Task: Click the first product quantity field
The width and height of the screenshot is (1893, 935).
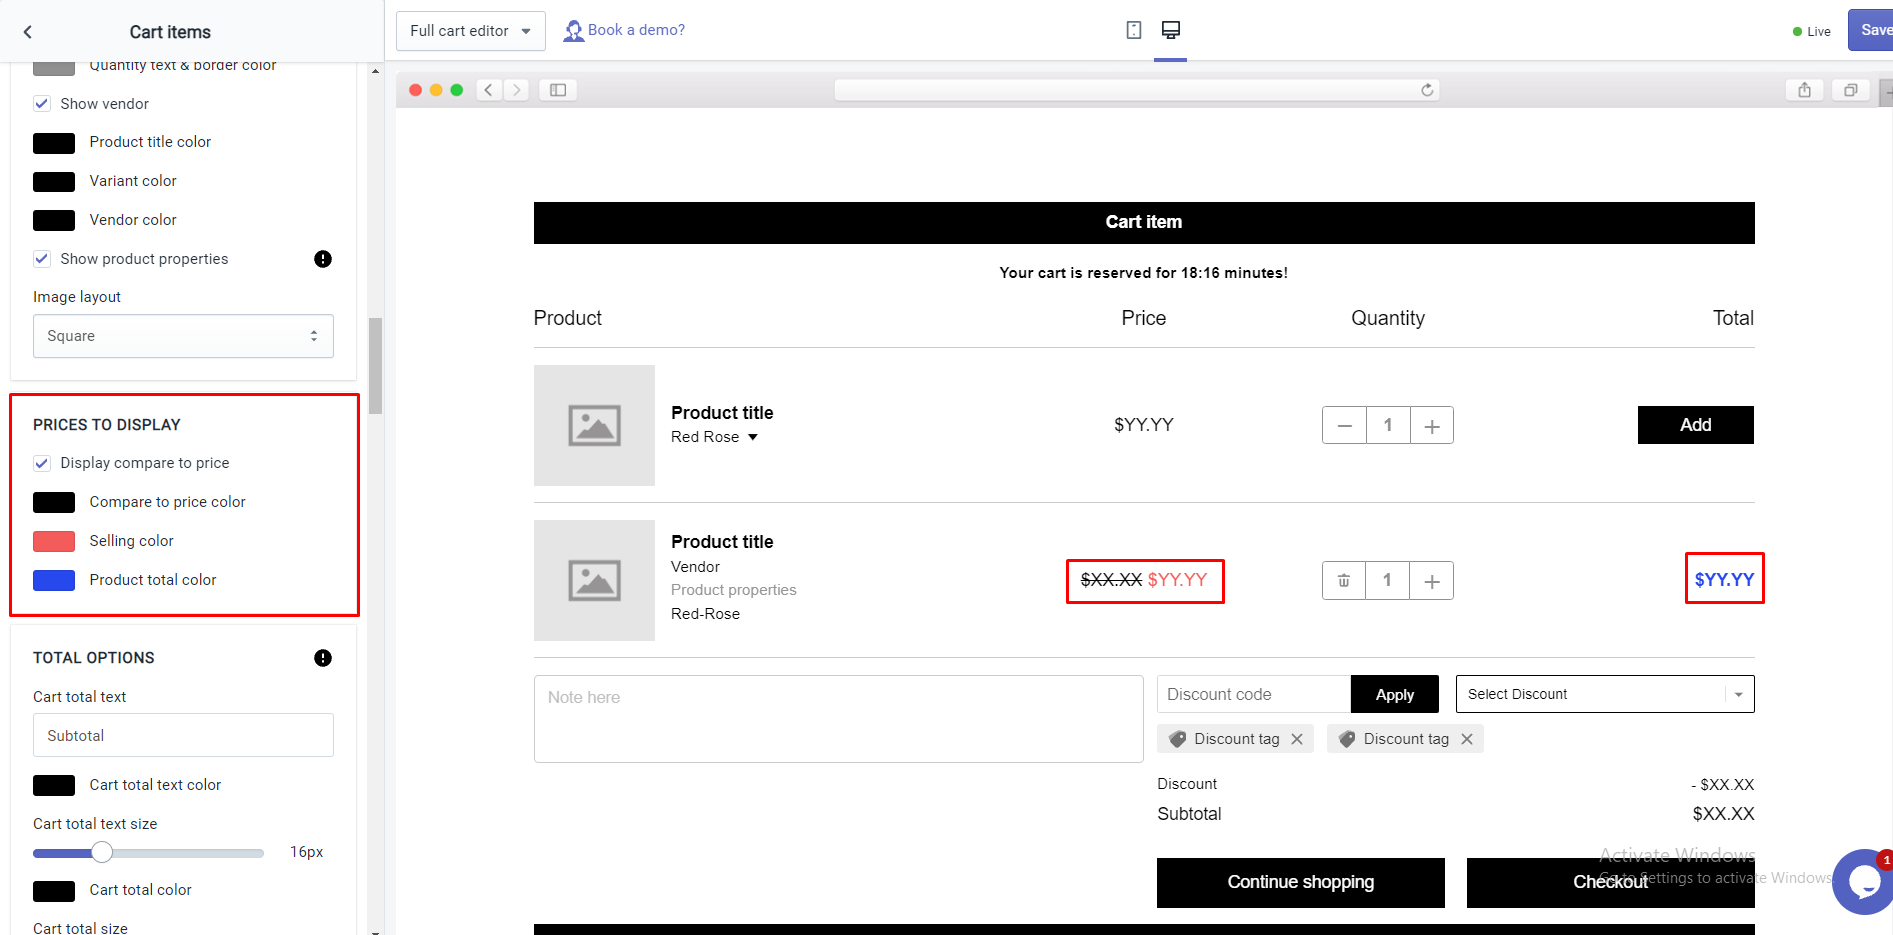Action: pyautogui.click(x=1388, y=425)
